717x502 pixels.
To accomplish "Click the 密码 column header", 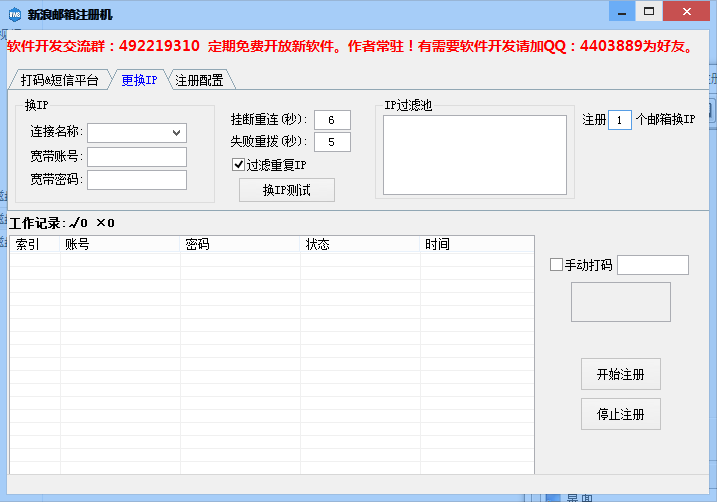I will click(x=240, y=244).
